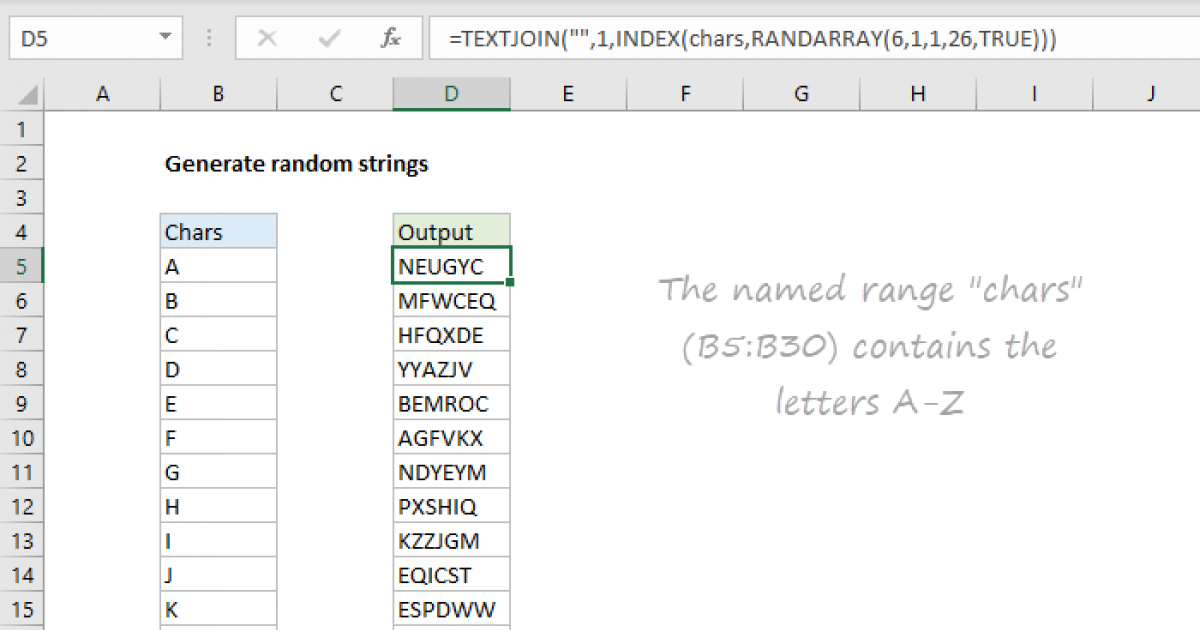Click the Enter checkmark formula icon
Viewport: 1200px width, 630px height.
(329, 39)
